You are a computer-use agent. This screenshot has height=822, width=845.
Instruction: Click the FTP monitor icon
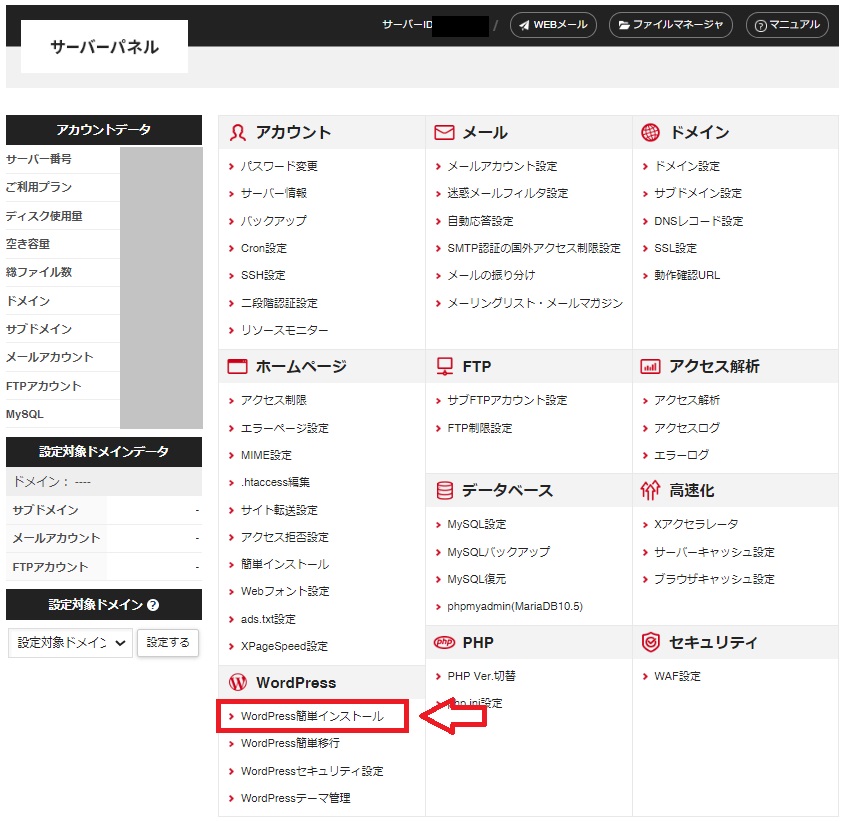pos(445,367)
